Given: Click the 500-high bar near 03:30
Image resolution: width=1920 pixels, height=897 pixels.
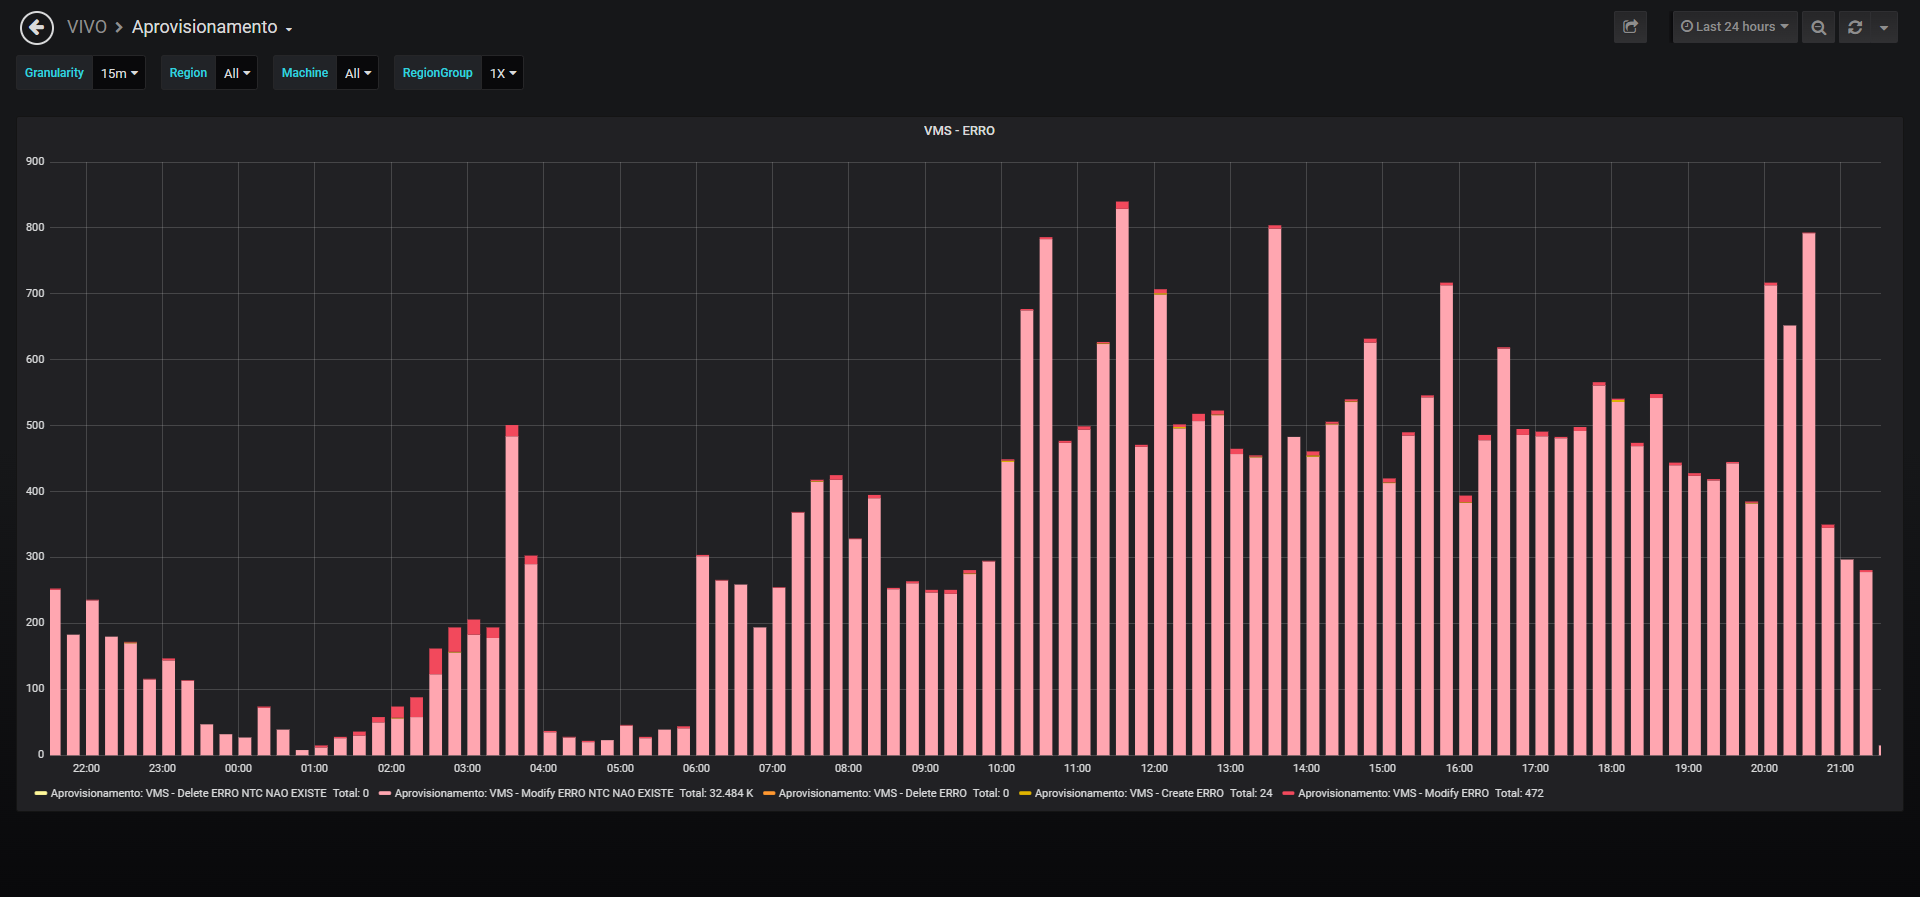Looking at the screenshot, I should [x=512, y=590].
